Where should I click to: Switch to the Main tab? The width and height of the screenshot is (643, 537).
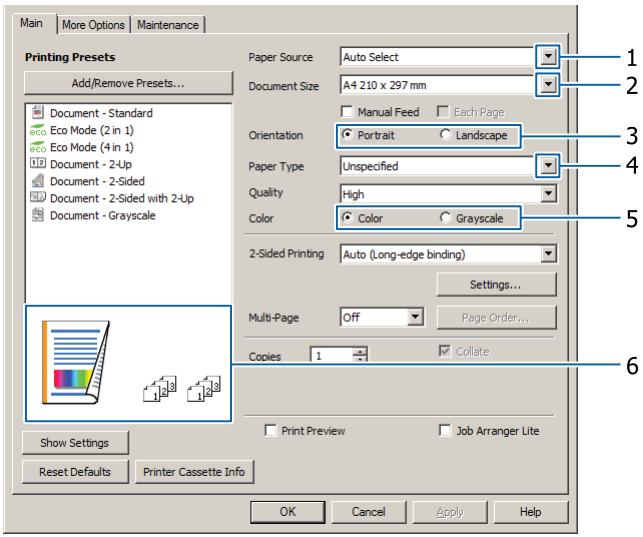(x=32, y=23)
